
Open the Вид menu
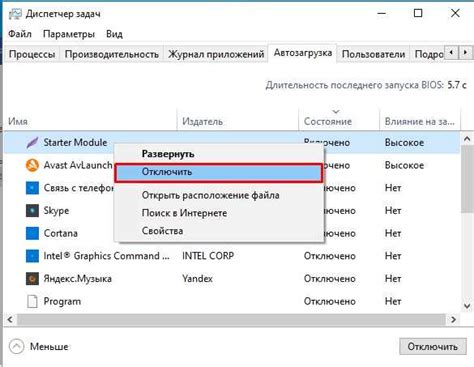pos(114,34)
